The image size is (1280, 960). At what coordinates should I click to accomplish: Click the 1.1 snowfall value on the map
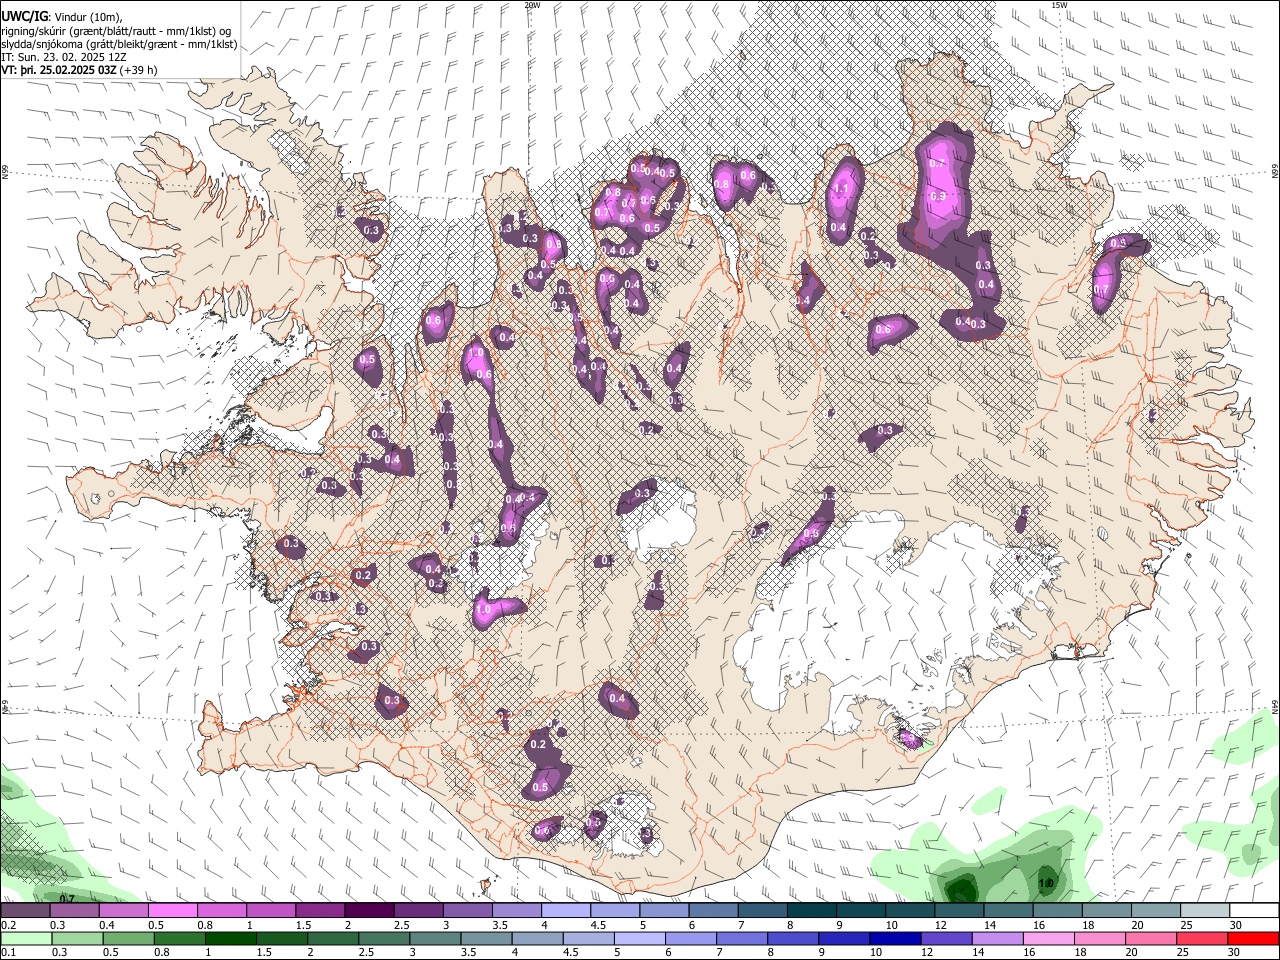tap(840, 188)
